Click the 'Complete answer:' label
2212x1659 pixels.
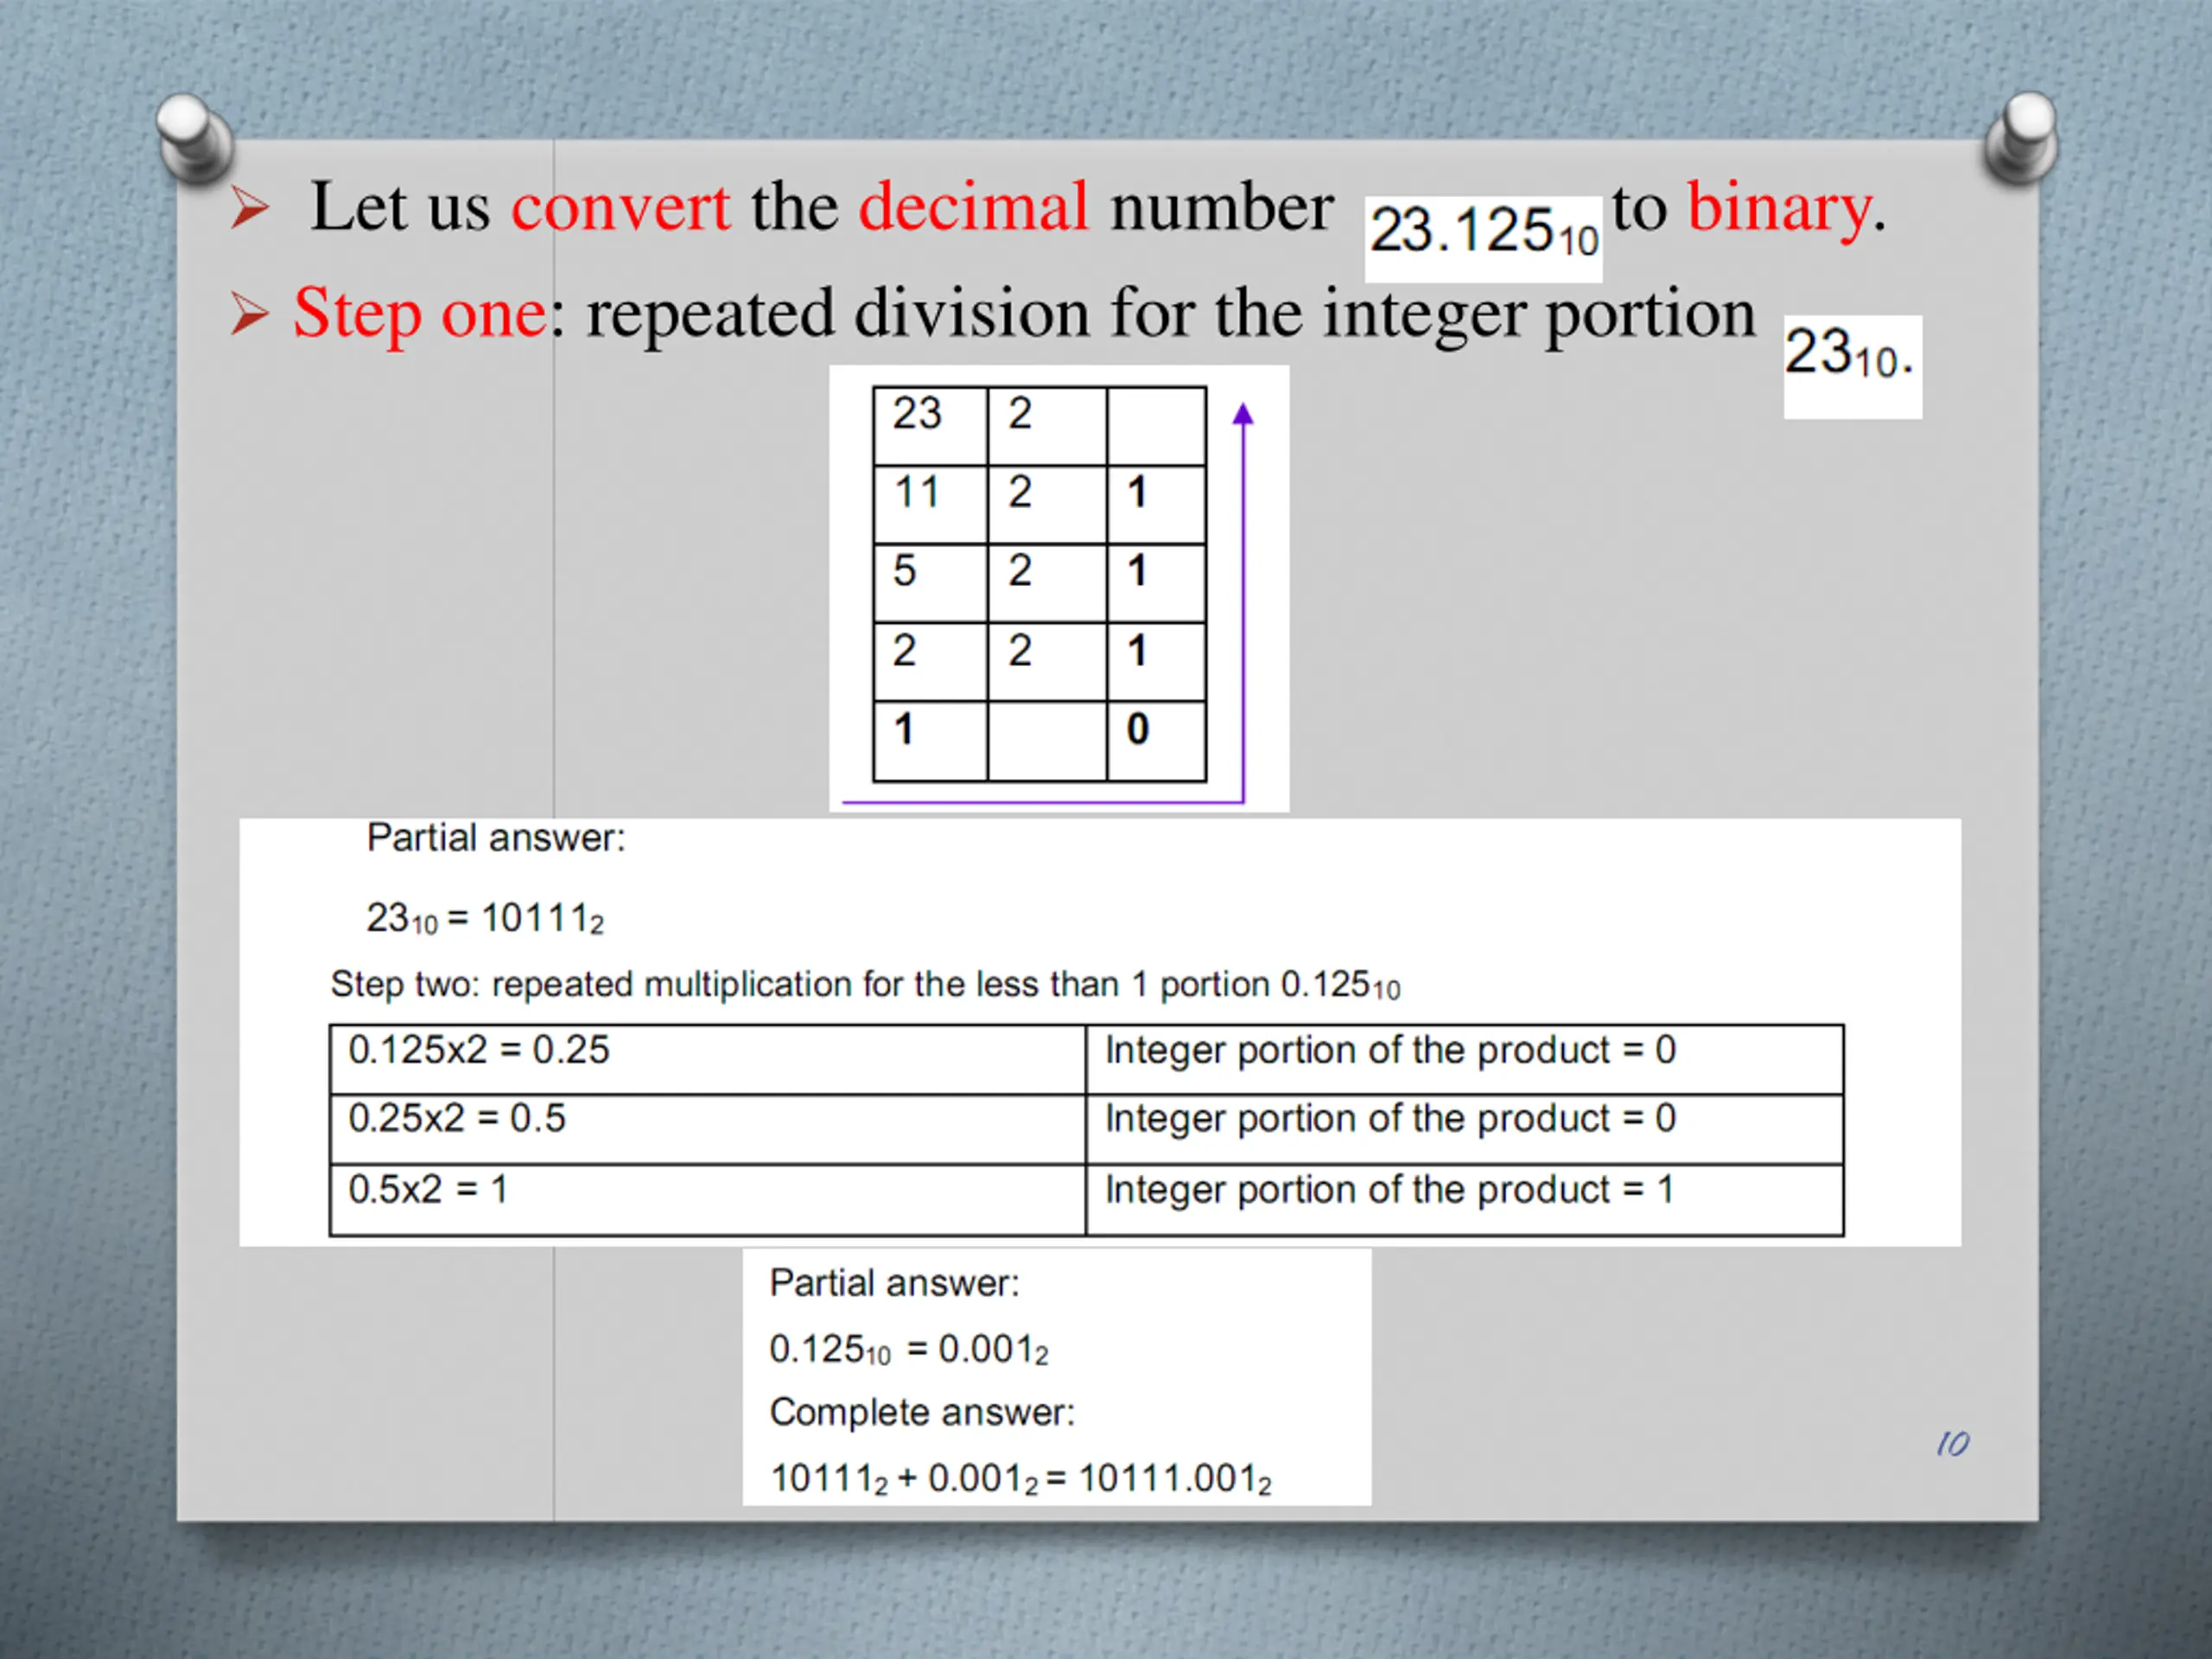pyautogui.click(x=922, y=1412)
